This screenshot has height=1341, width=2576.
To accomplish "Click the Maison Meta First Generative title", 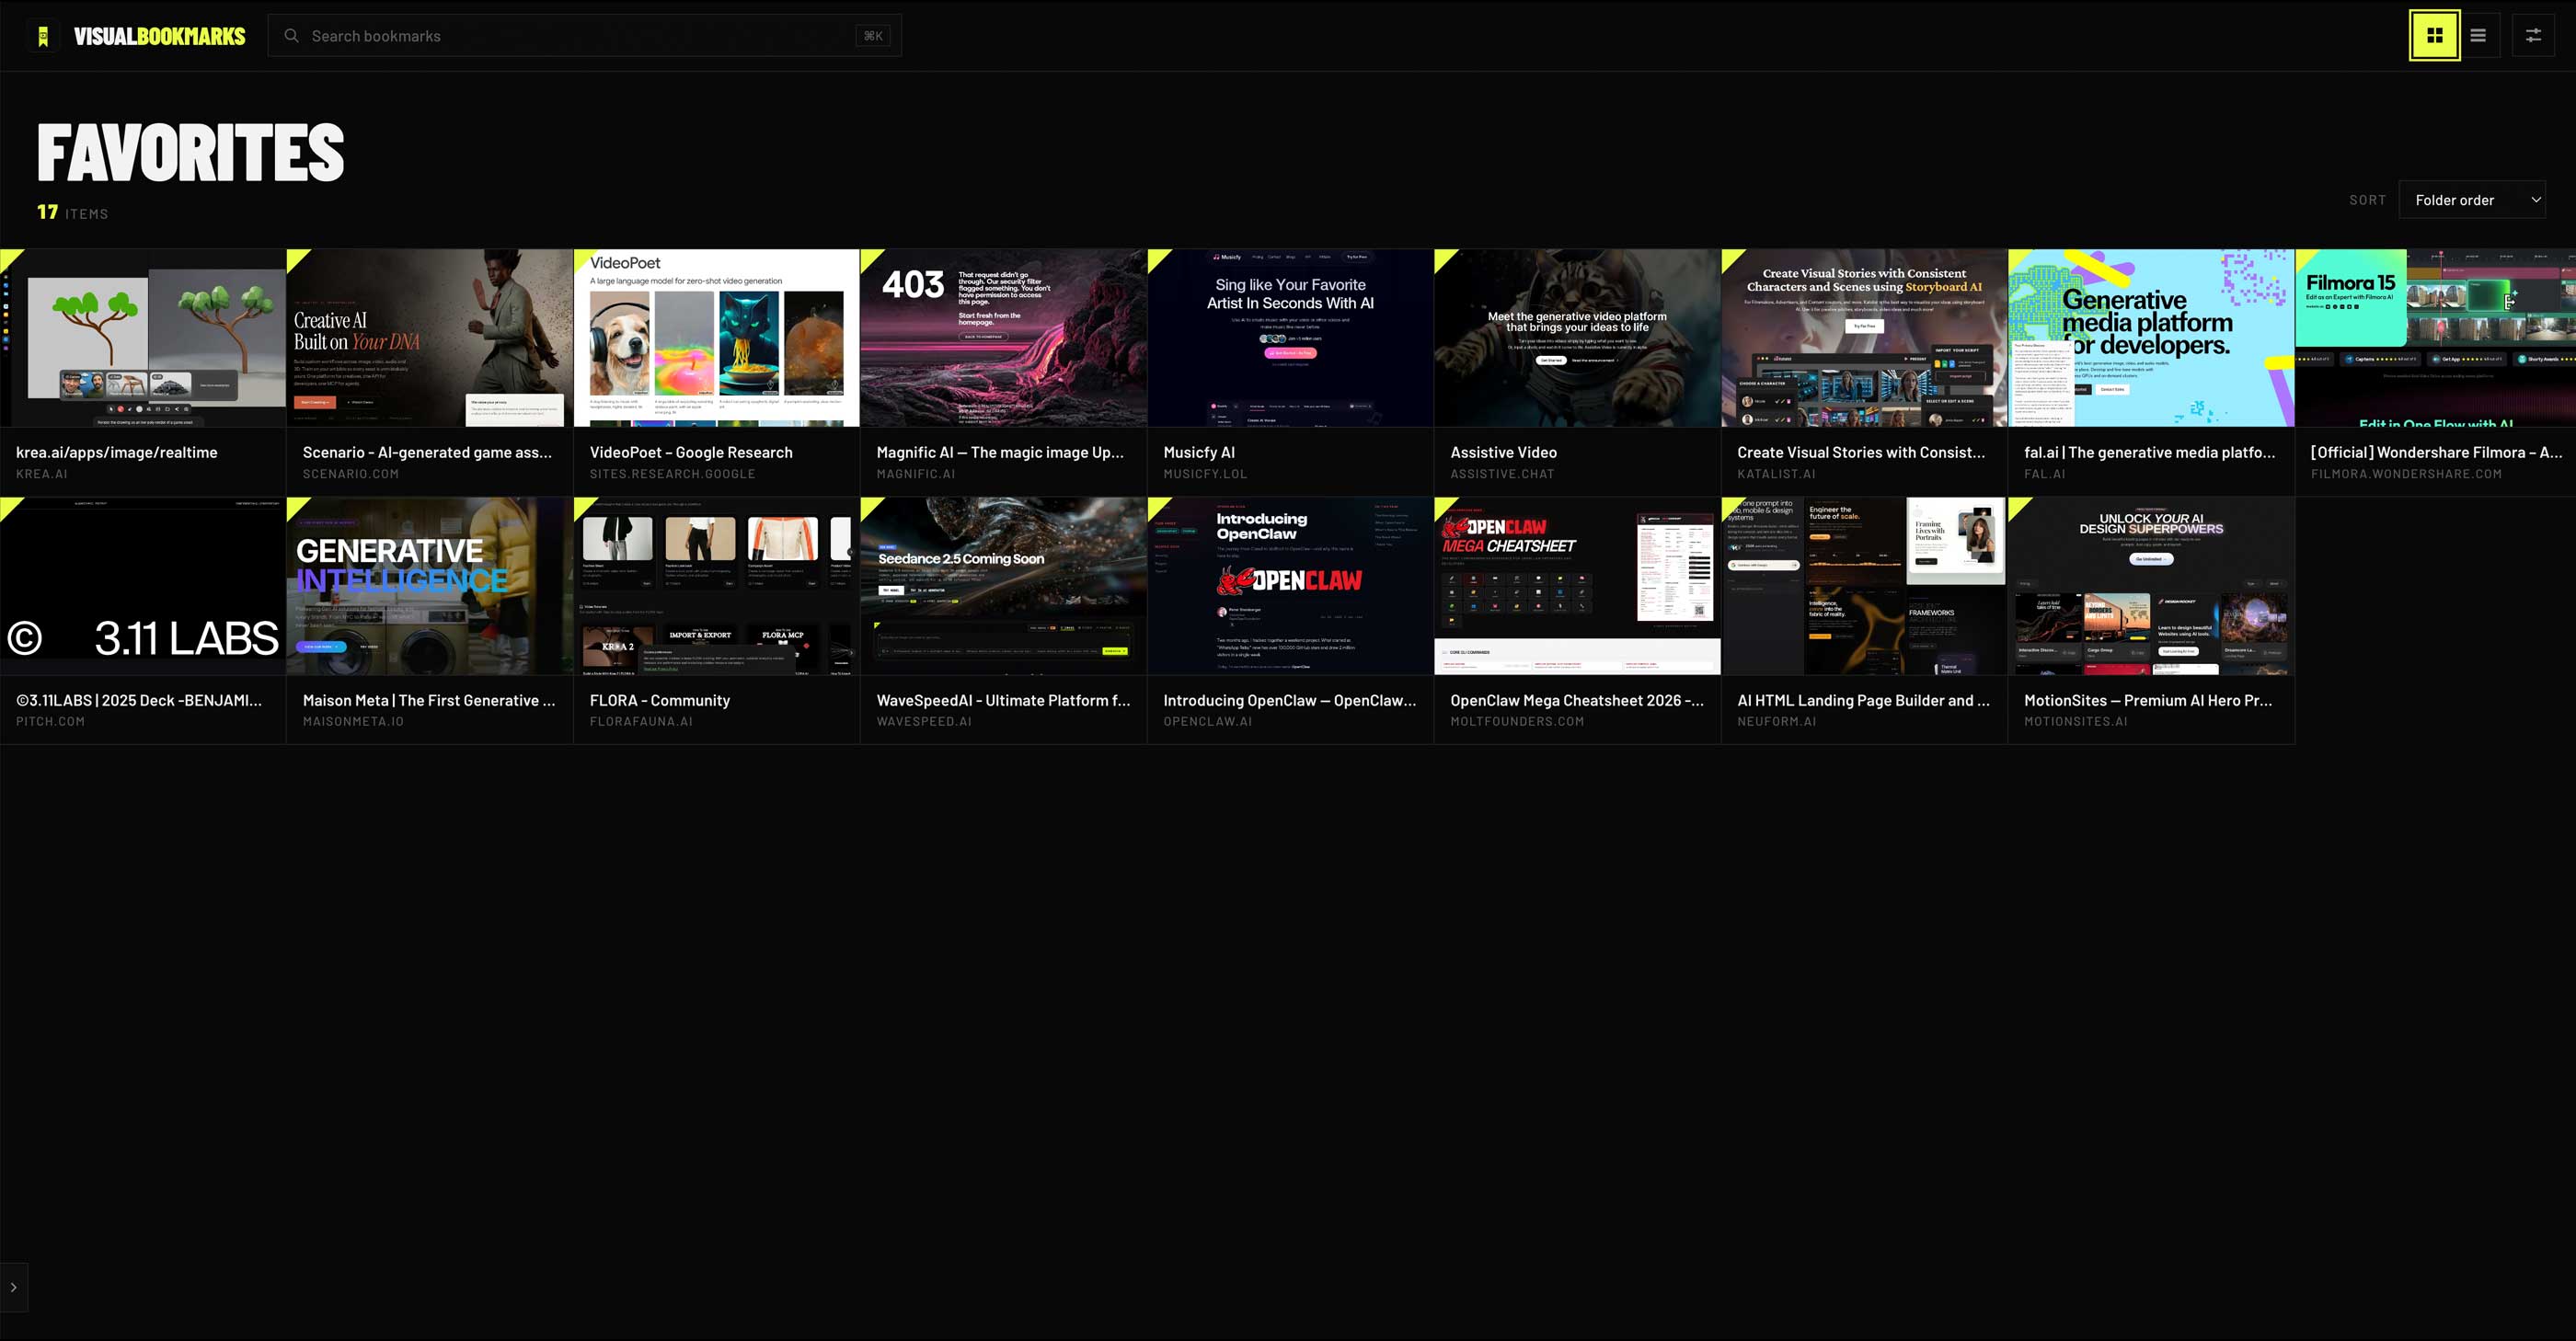I will [x=429, y=700].
